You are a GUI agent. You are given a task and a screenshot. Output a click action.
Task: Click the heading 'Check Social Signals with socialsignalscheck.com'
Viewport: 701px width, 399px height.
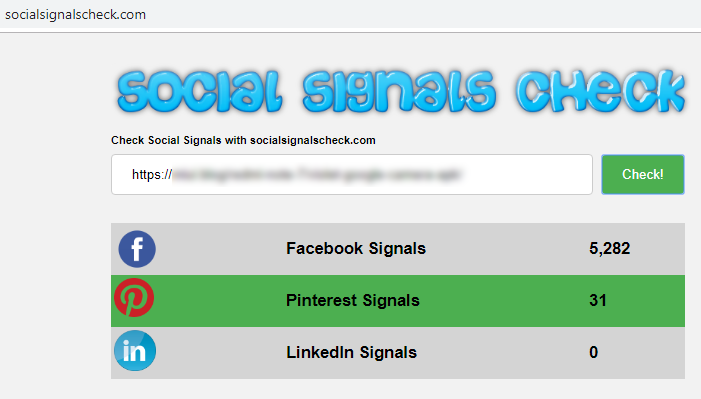pyautogui.click(x=243, y=140)
